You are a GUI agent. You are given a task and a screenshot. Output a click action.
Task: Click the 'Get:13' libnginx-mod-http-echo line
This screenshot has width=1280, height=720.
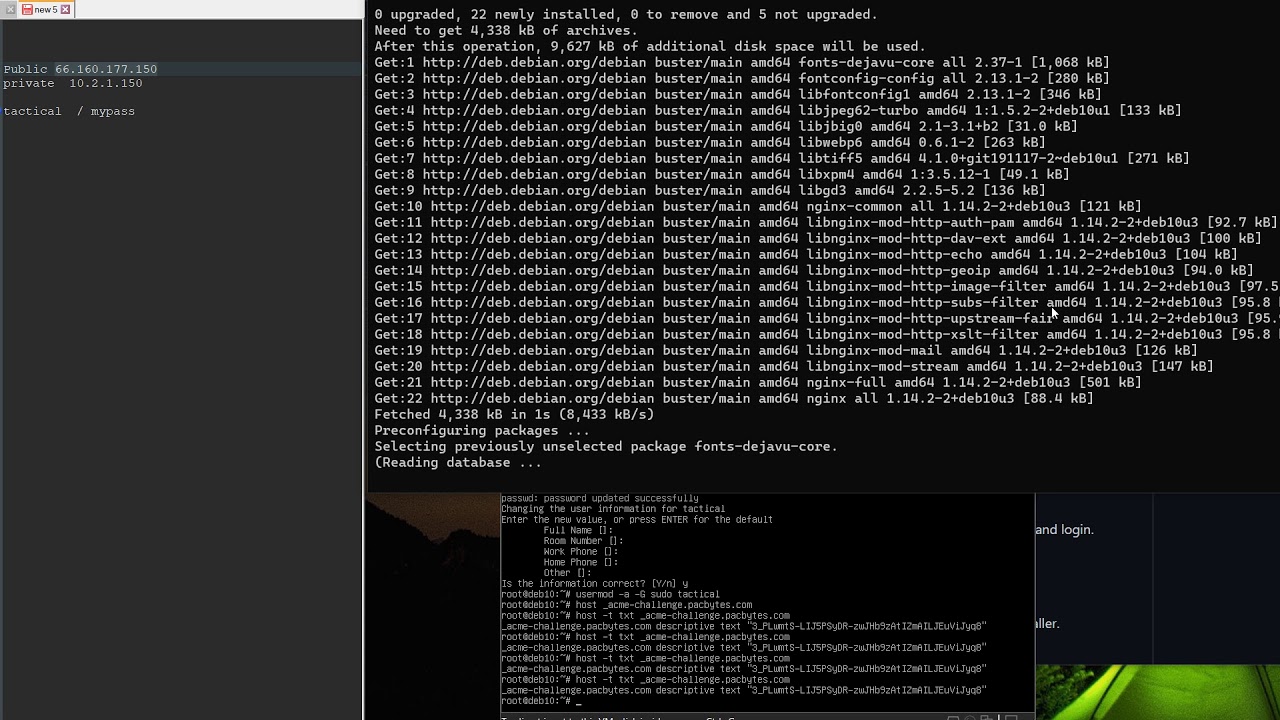(x=806, y=254)
